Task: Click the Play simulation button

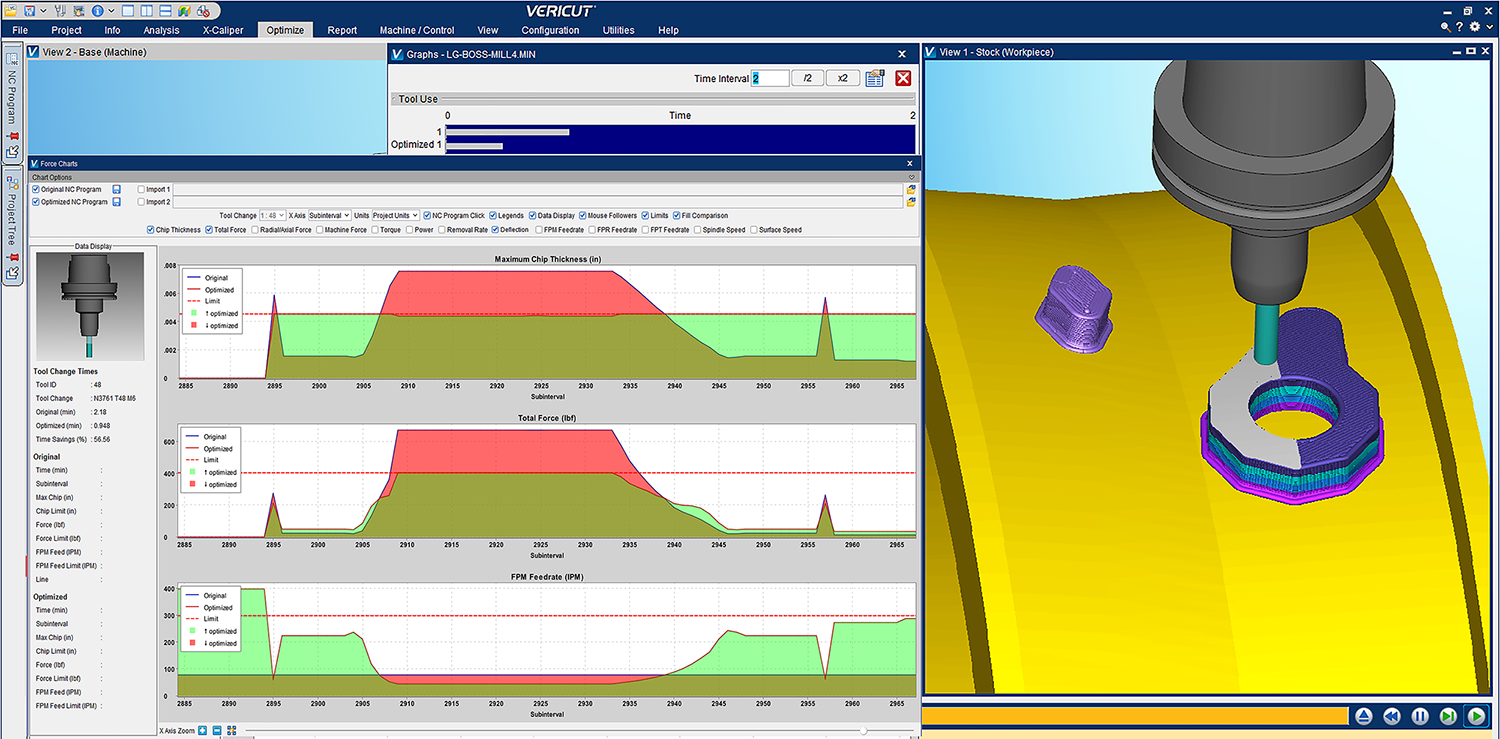Action: [1475, 716]
